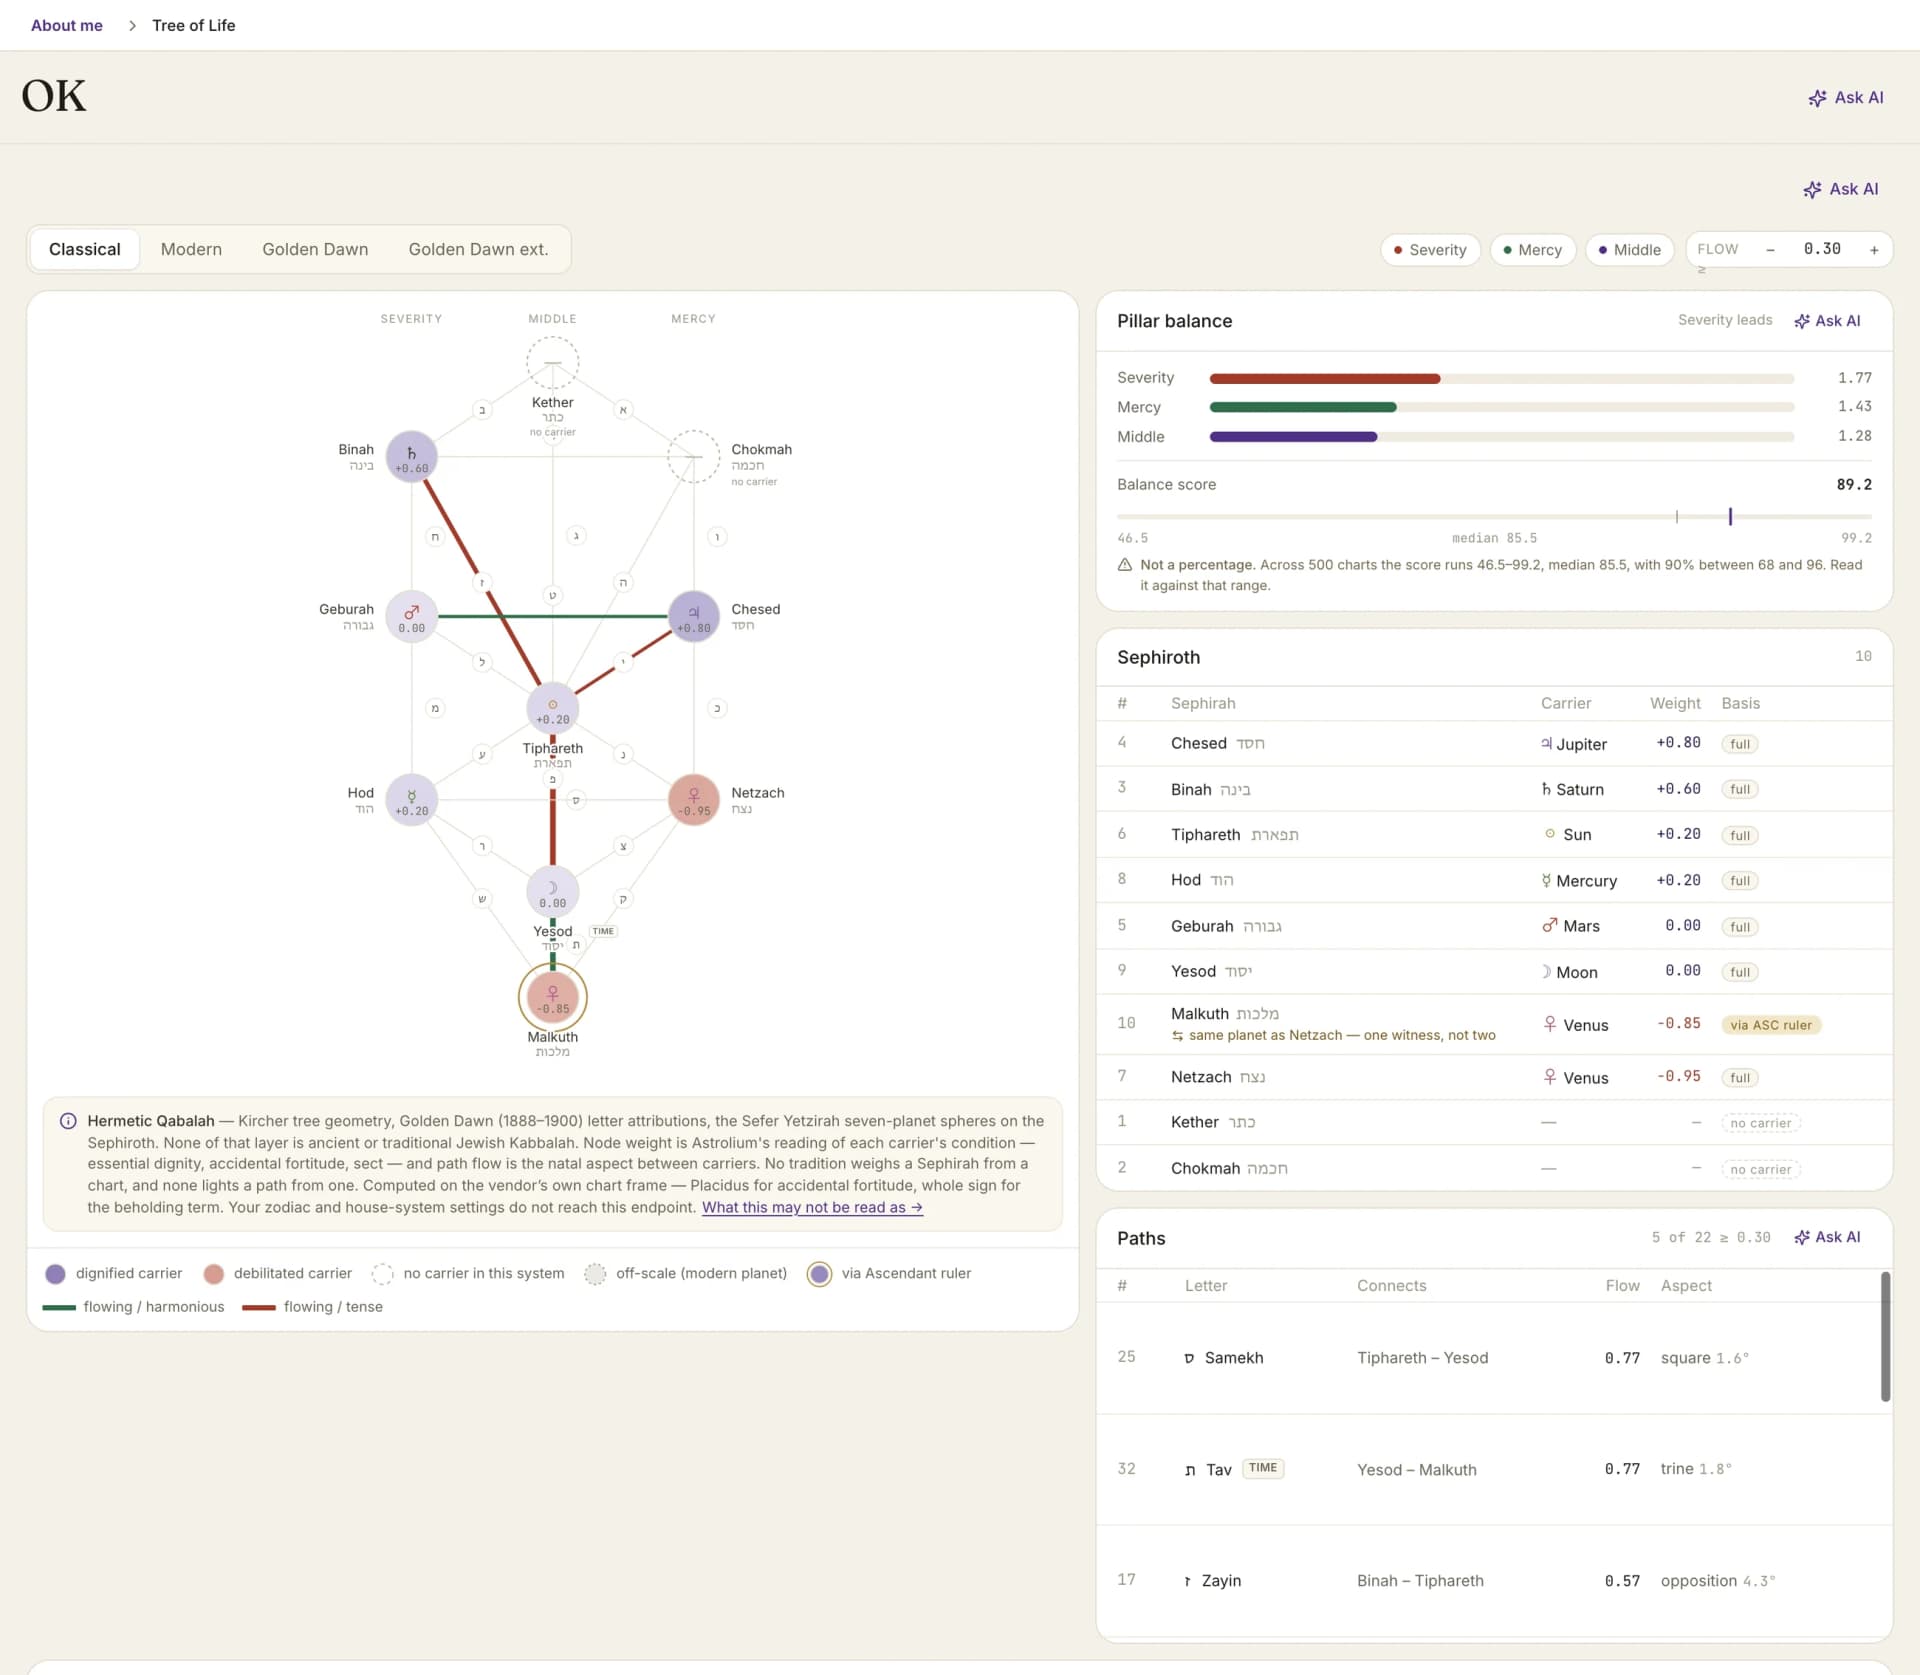Click the flow value 0.30 field
This screenshot has width=1920, height=1675.
click(1821, 249)
